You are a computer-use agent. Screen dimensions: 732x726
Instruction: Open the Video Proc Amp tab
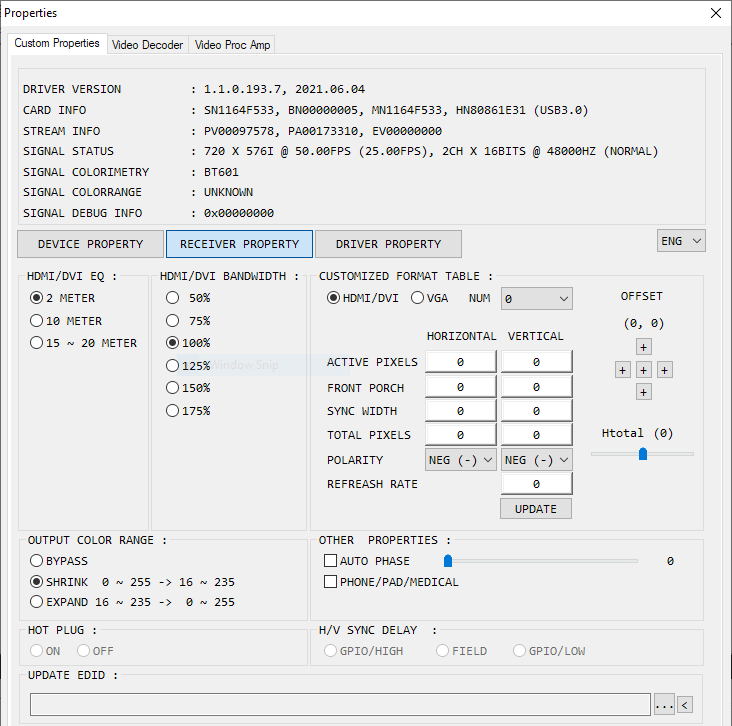click(x=231, y=45)
